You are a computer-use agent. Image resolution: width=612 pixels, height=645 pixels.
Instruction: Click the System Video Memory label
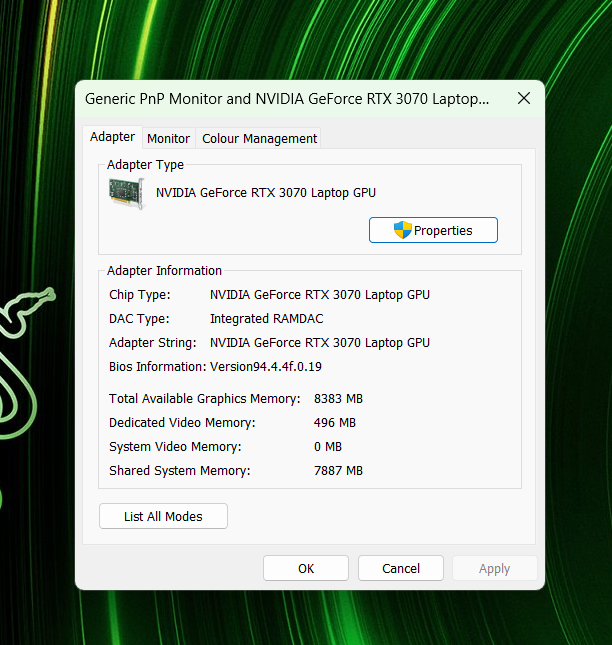[x=175, y=446]
